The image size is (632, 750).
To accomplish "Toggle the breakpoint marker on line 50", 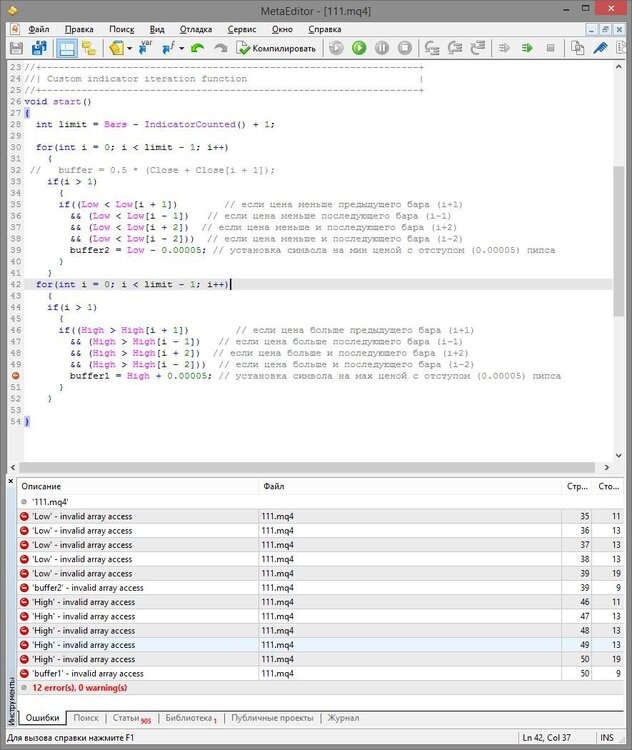I will point(15,376).
